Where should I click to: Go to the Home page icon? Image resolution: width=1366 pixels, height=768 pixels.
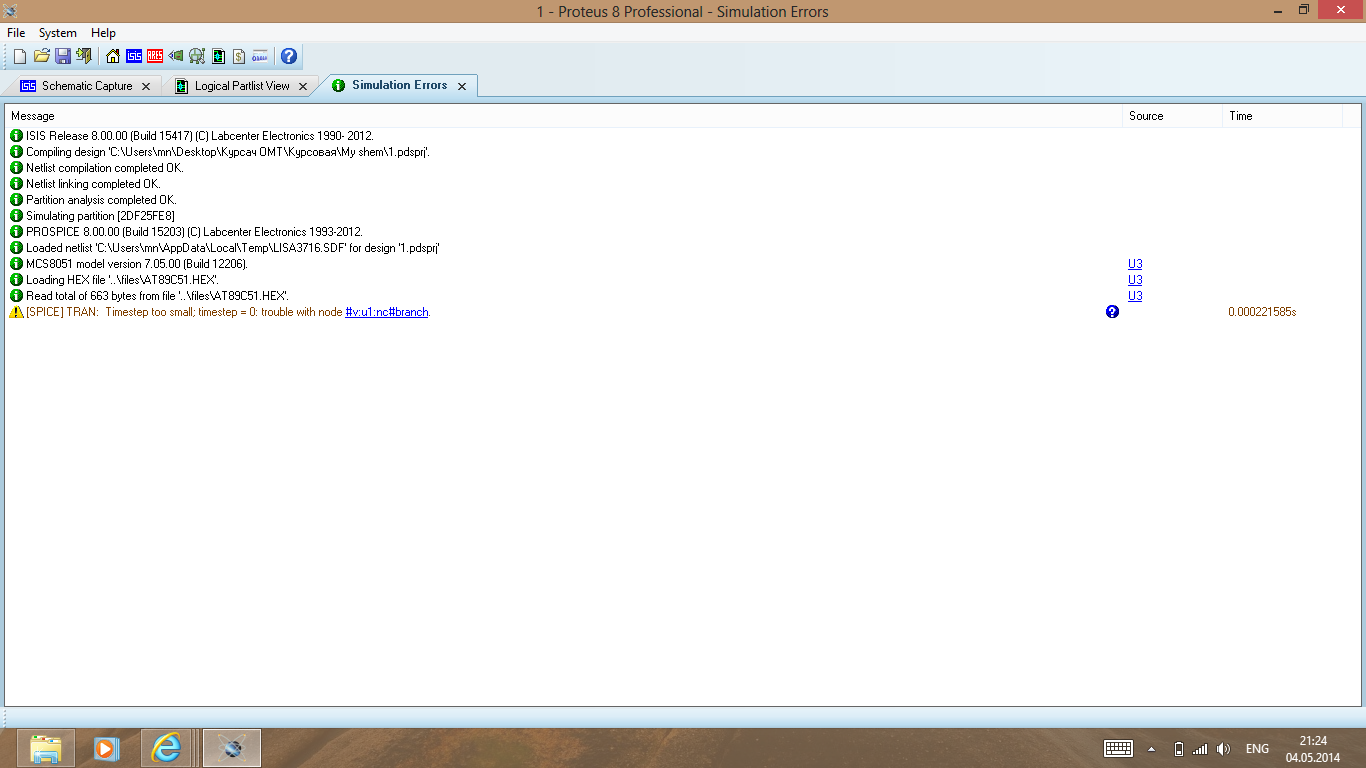click(x=113, y=56)
